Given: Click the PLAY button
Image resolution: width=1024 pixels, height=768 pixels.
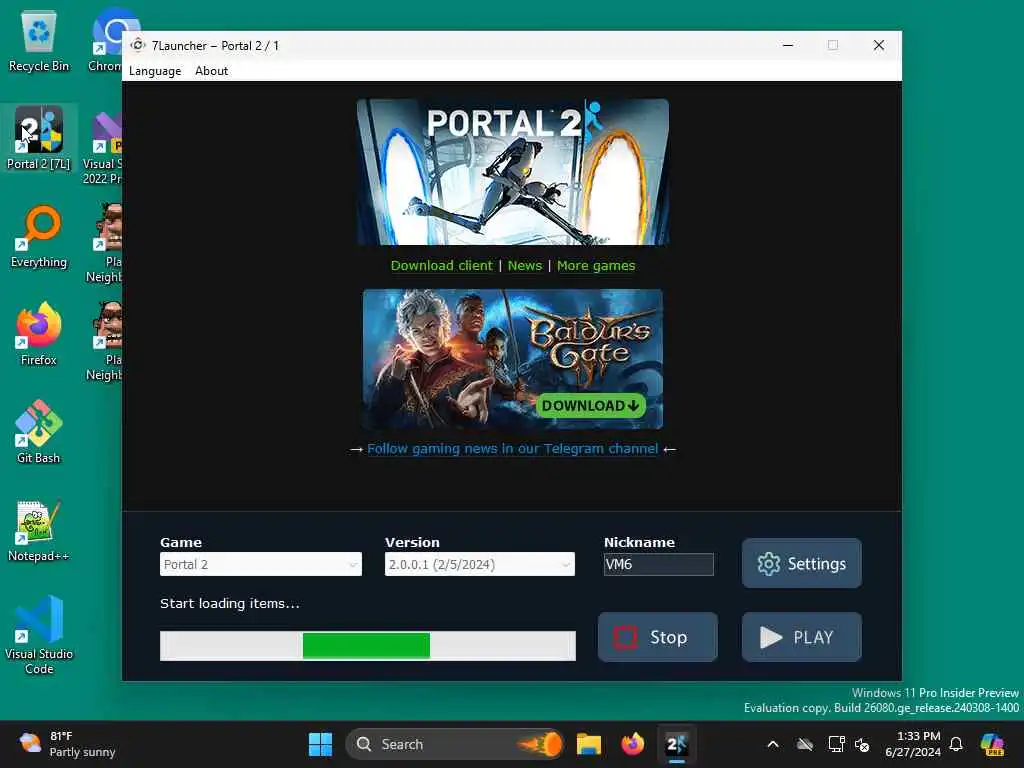Looking at the screenshot, I should (801, 637).
